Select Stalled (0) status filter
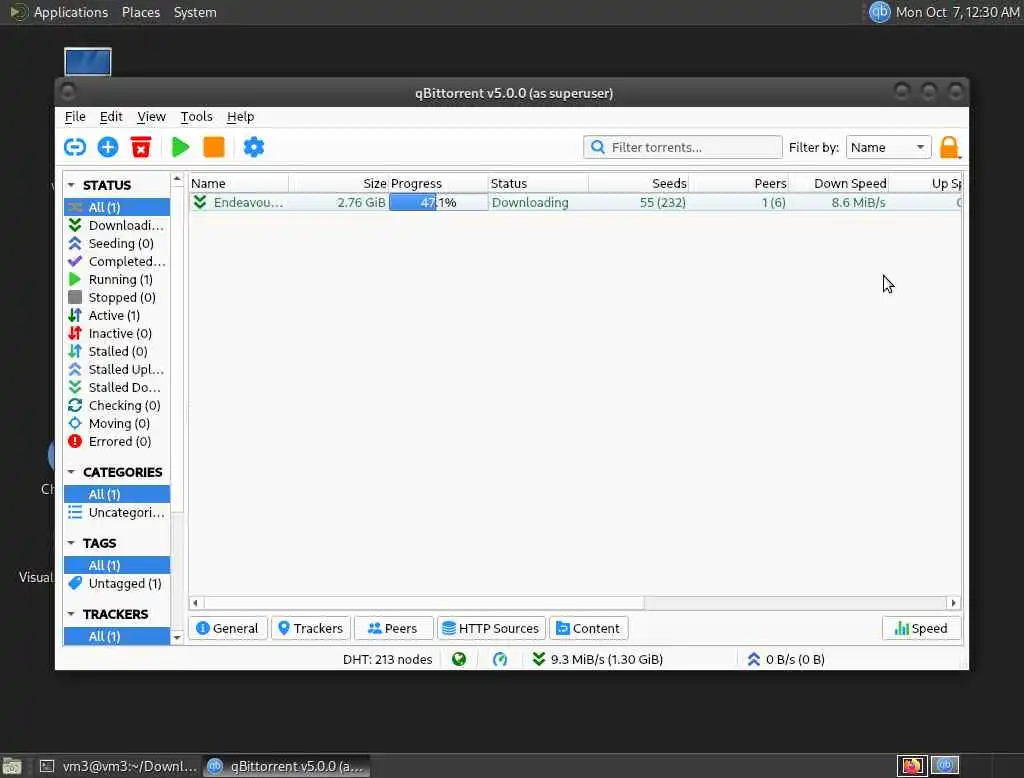This screenshot has width=1024, height=778. [117, 351]
